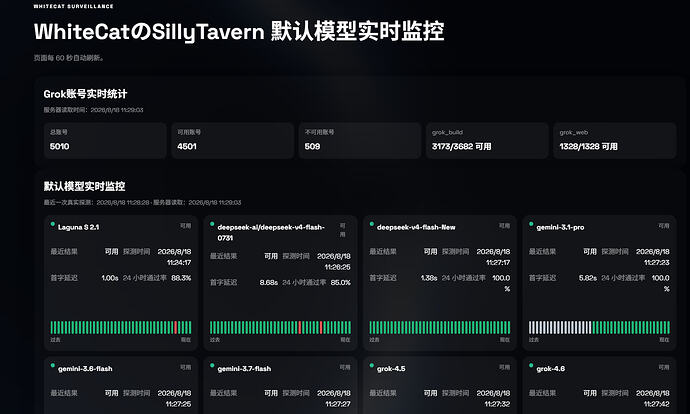Click the 服务器读取时间 timestamp under Grok stats
The height and width of the screenshot is (414, 690).
(x=93, y=110)
